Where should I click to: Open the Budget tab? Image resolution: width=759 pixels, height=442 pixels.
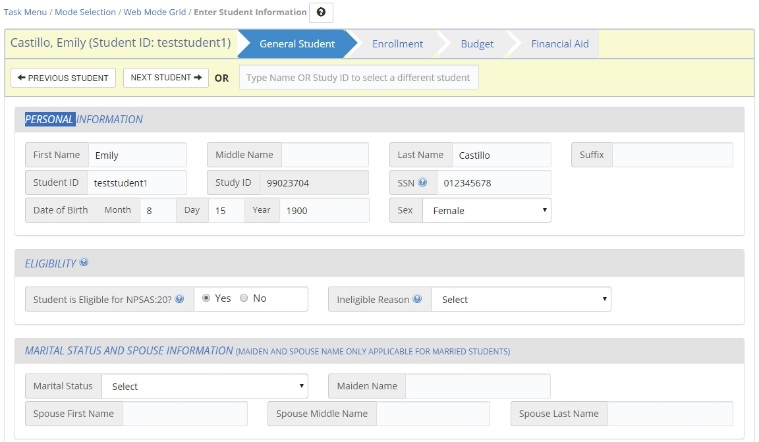coord(477,44)
